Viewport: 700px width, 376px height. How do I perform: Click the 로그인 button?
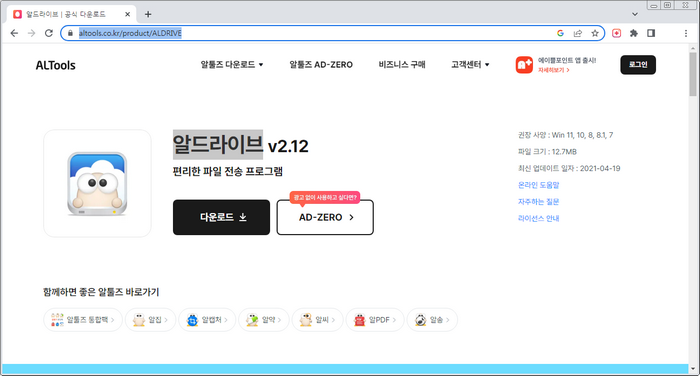coord(638,65)
